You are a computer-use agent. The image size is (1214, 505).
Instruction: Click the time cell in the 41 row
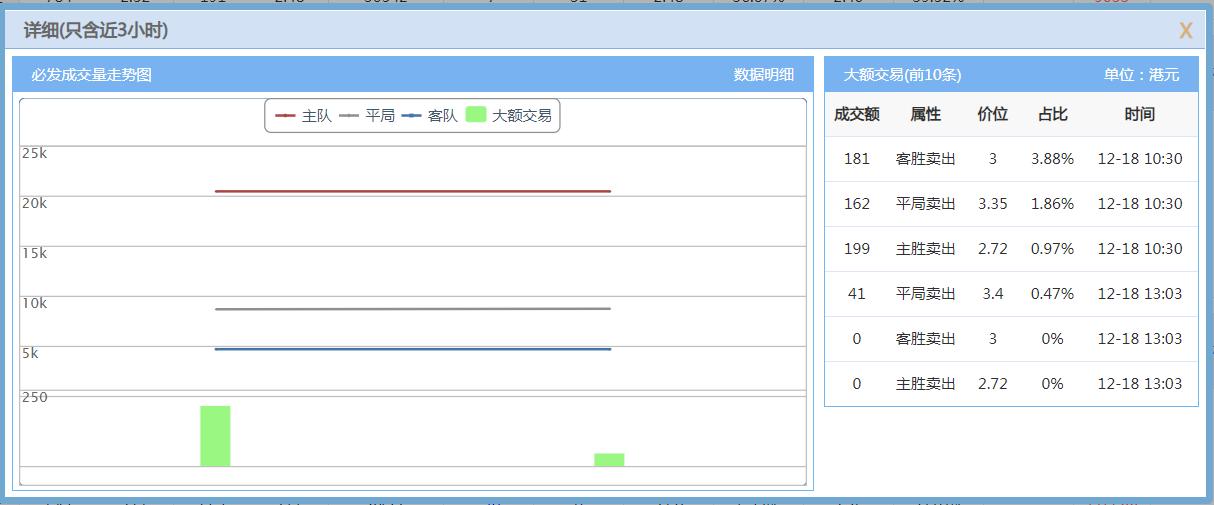pos(1140,294)
